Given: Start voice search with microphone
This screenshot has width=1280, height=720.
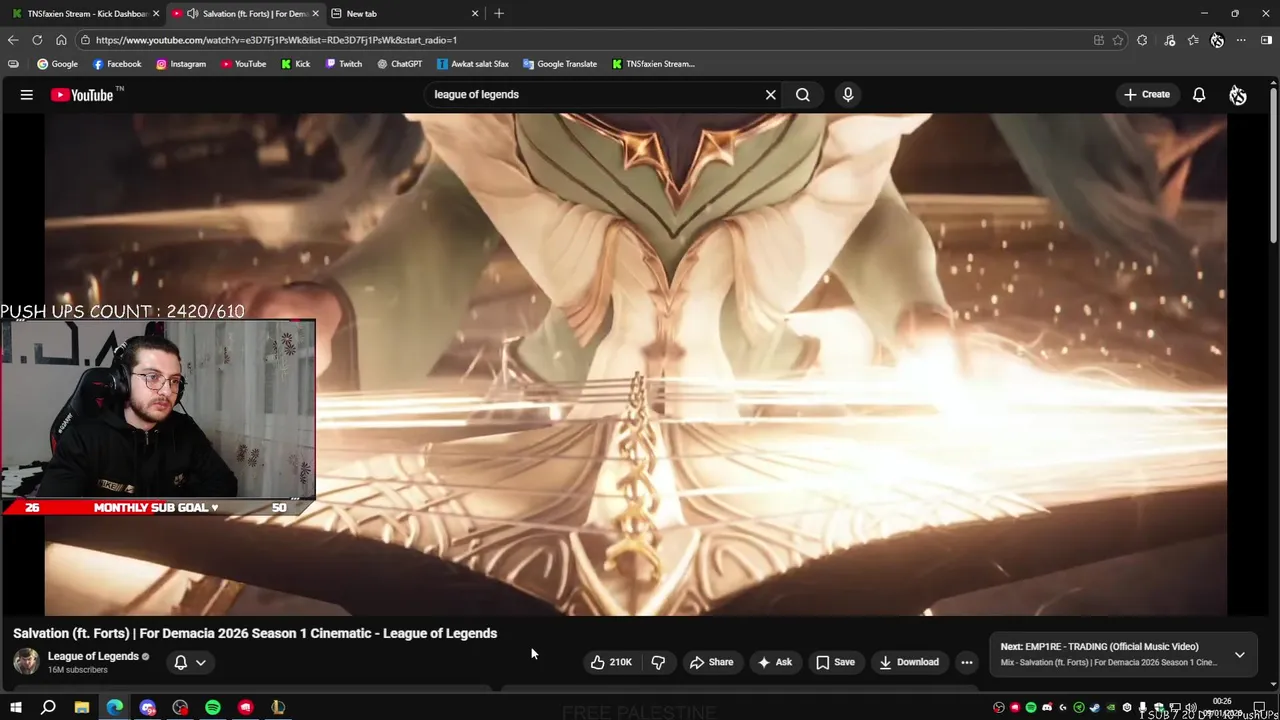Looking at the screenshot, I should tap(848, 95).
